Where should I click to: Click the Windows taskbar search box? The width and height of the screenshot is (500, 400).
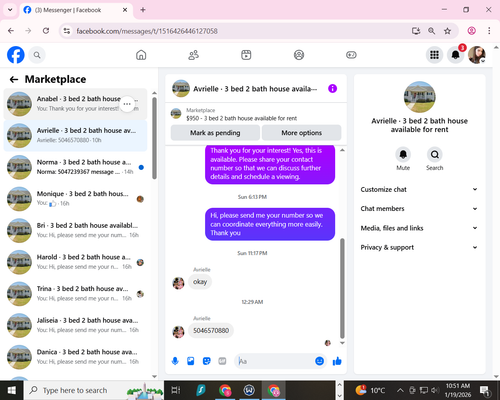(x=93, y=390)
